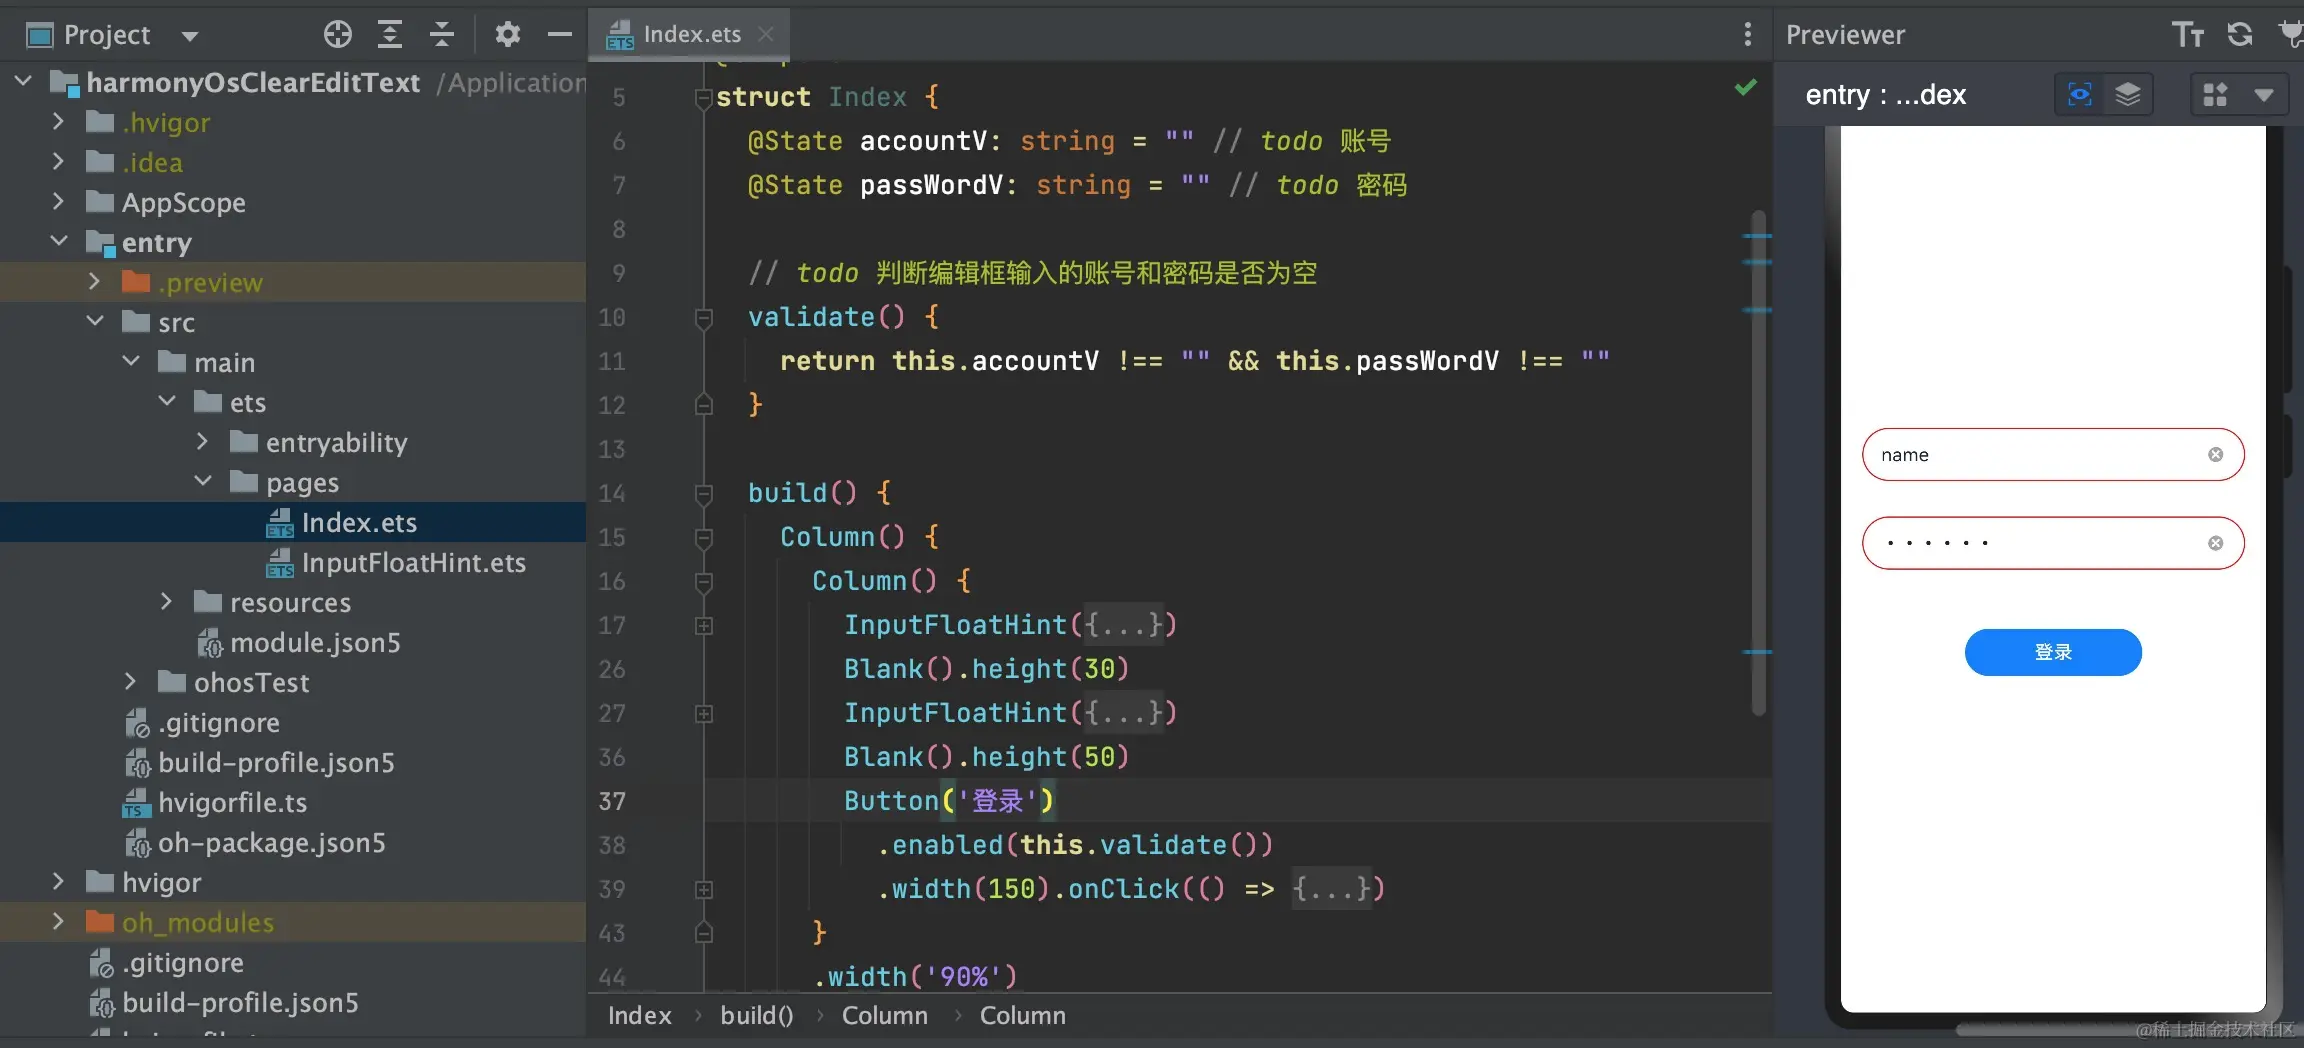Expand all project tree nodes icon
The width and height of the screenshot is (2304, 1048).
point(390,35)
